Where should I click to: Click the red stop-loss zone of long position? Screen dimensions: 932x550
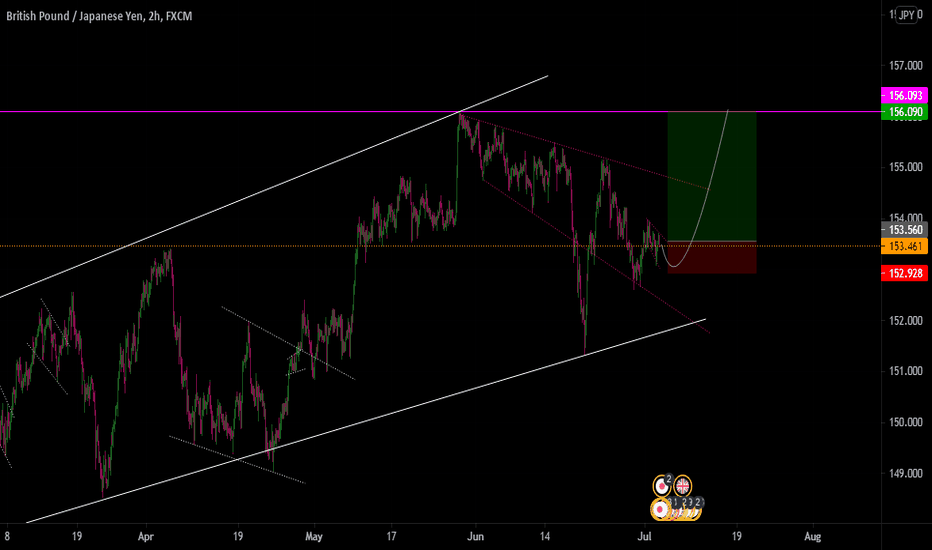(712, 257)
